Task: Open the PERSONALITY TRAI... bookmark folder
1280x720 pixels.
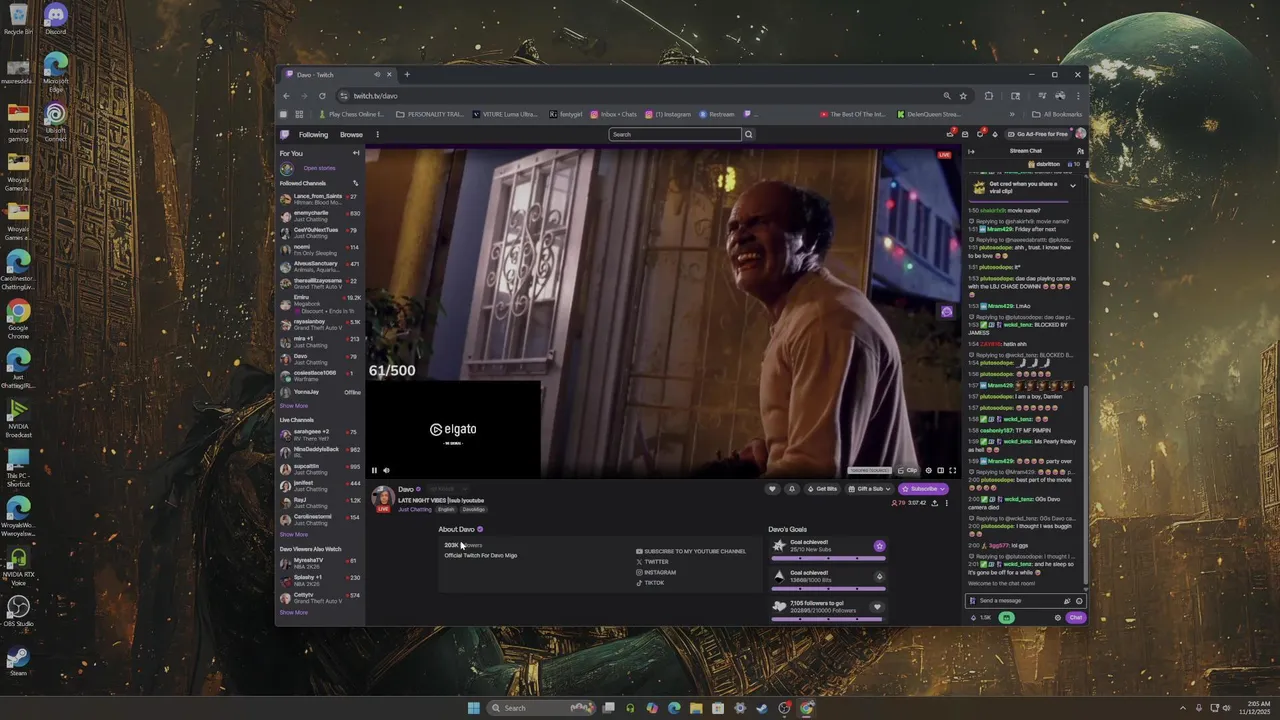Action: (x=430, y=114)
